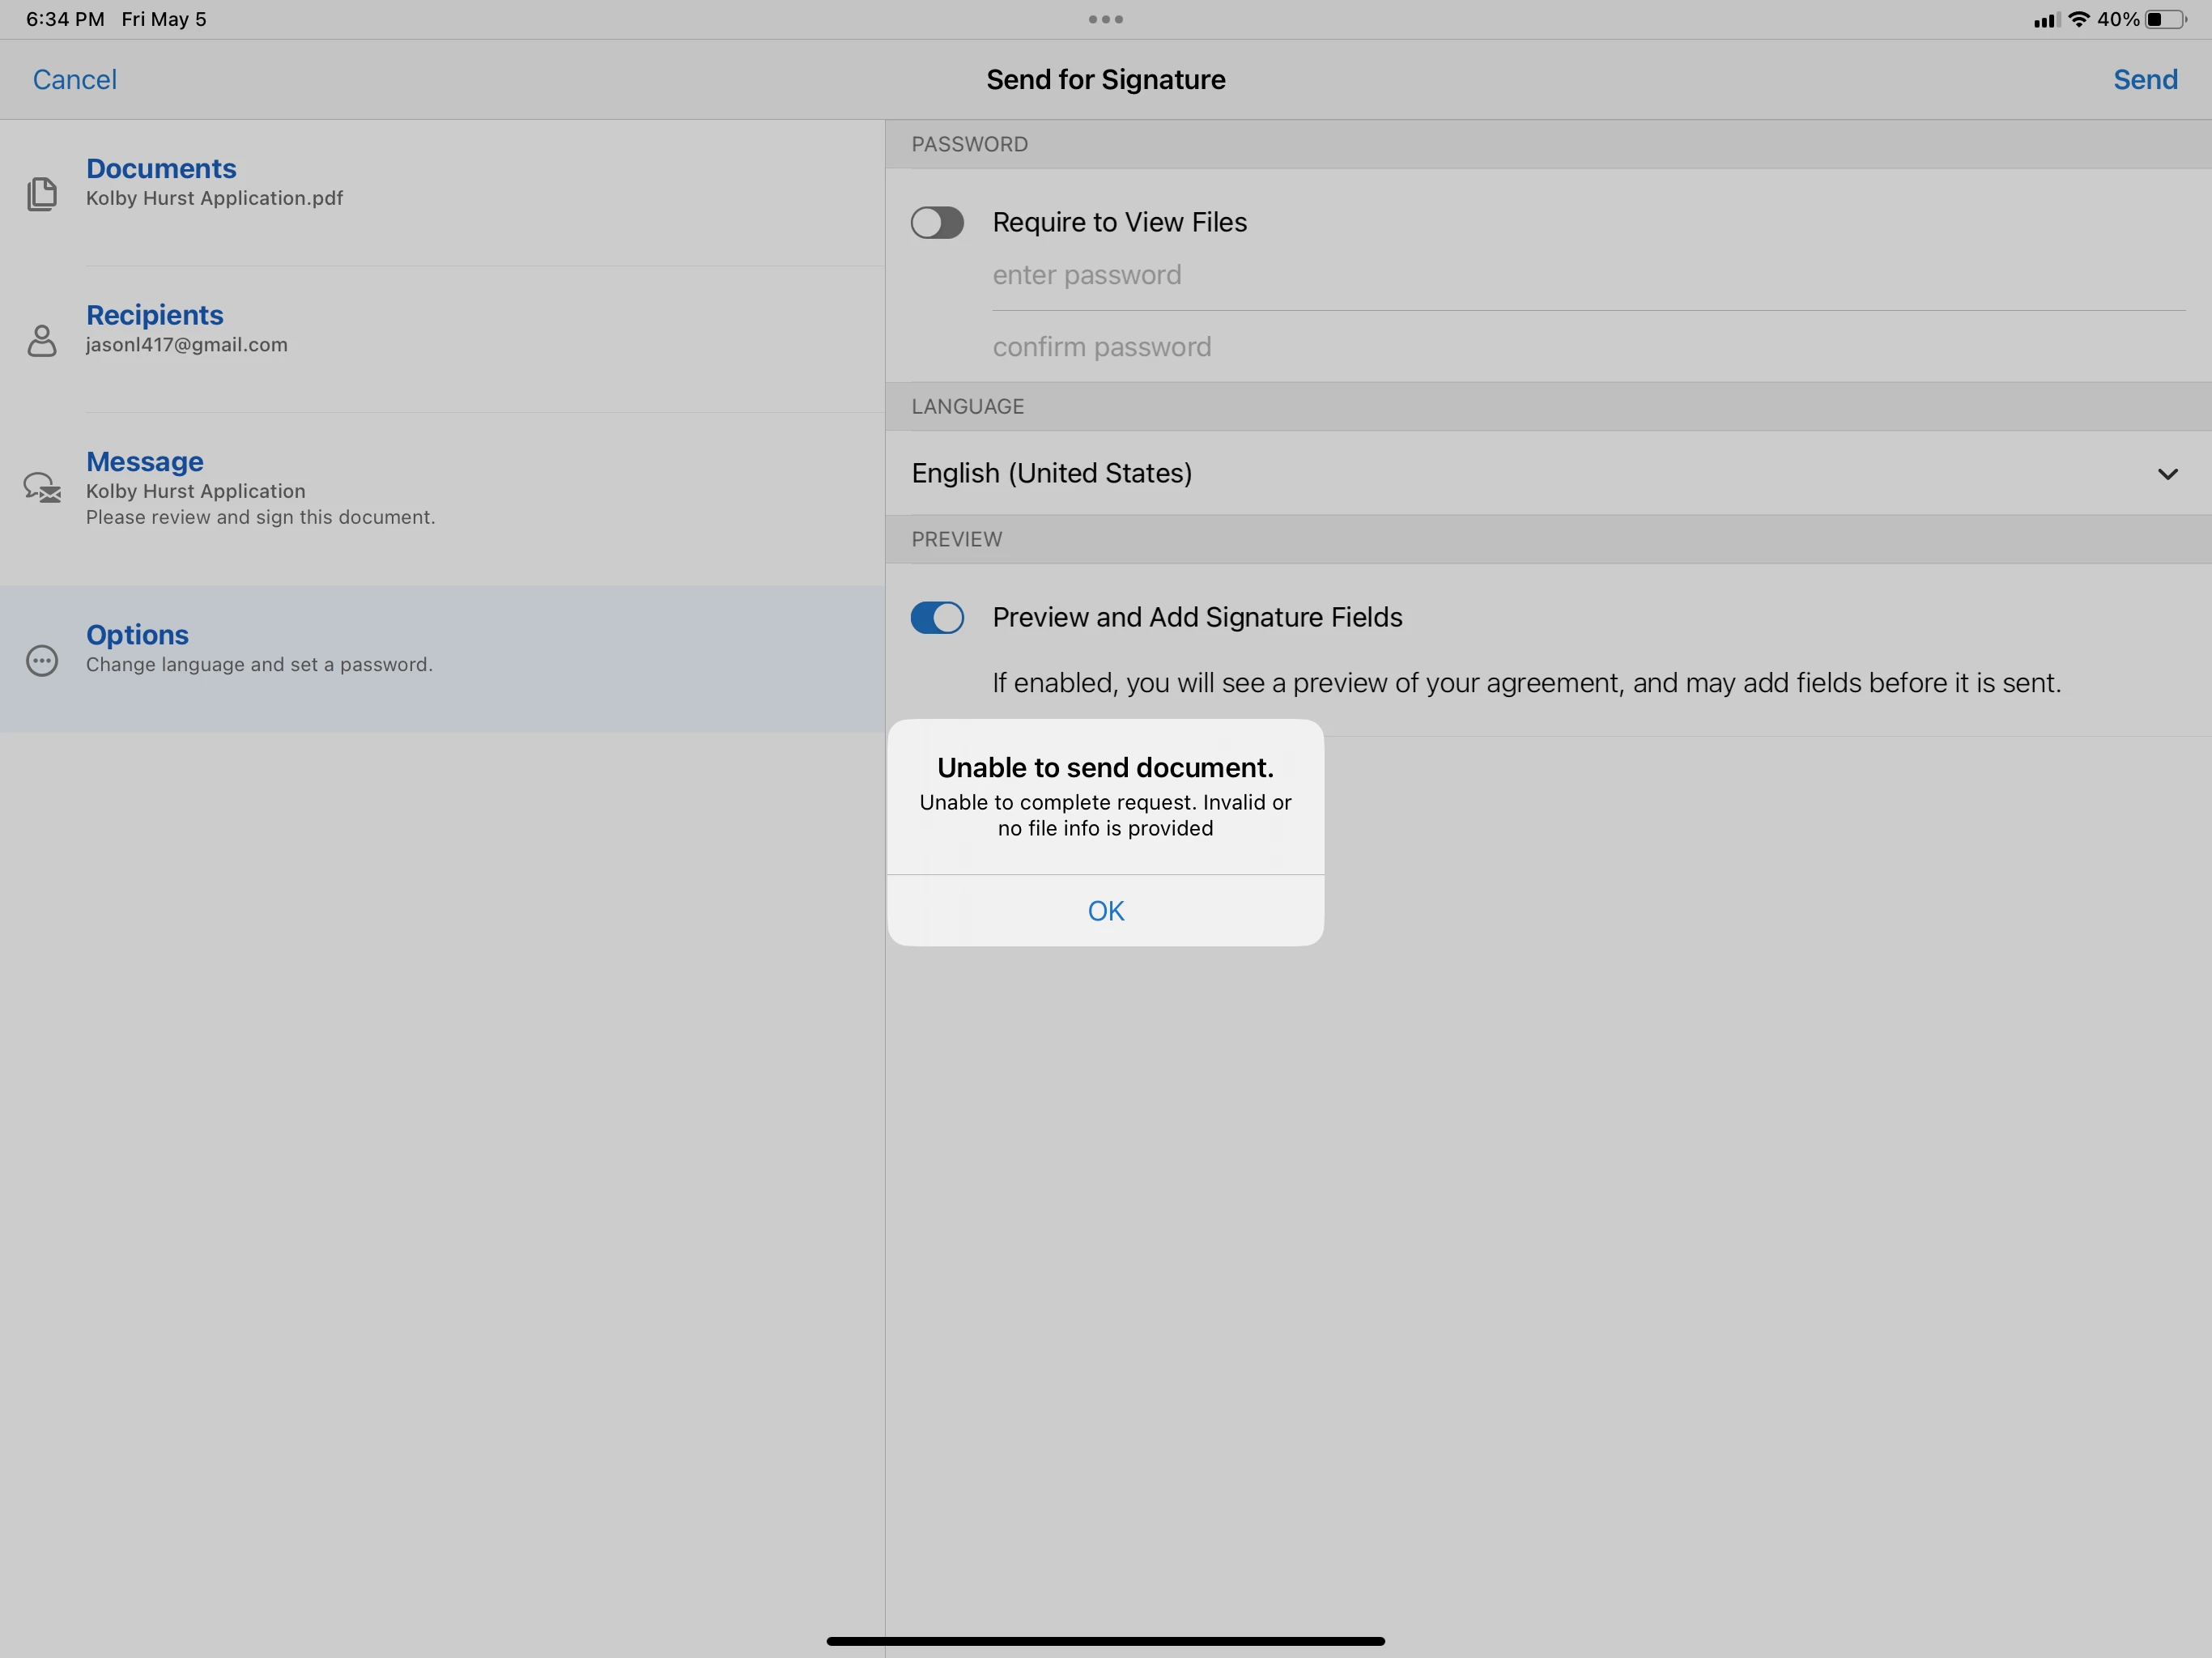Dismiss the error with OK
2212x1658 pixels.
click(1105, 911)
